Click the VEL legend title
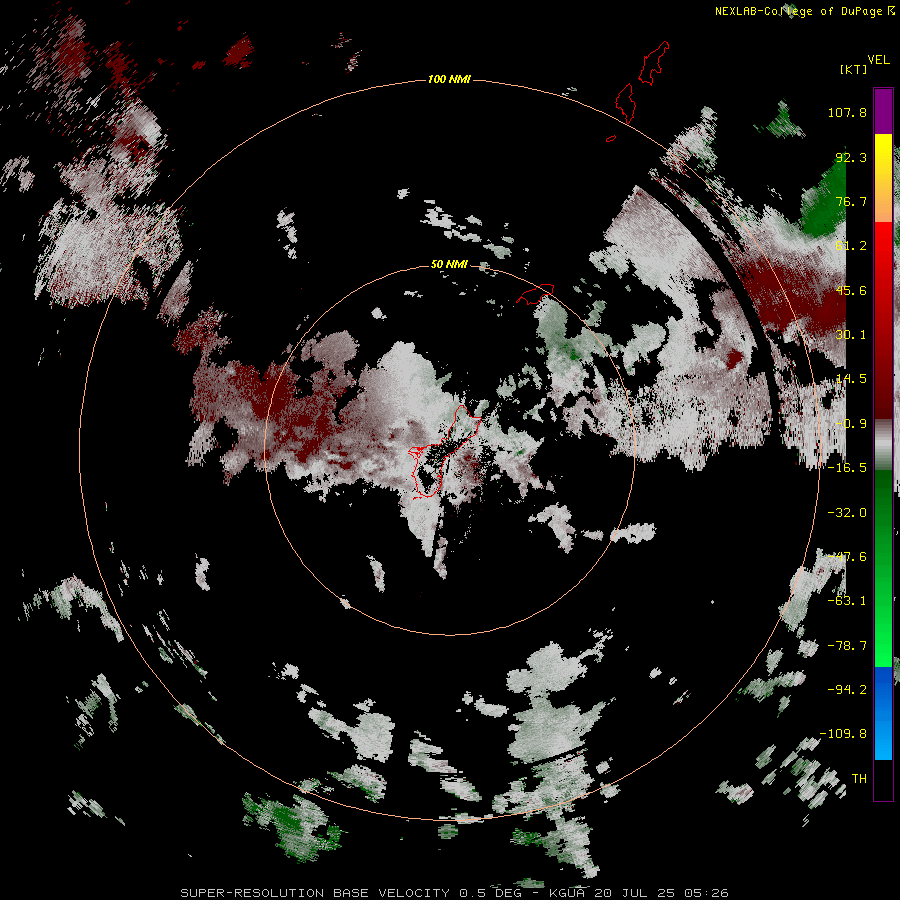The height and width of the screenshot is (900, 900). 878,59
